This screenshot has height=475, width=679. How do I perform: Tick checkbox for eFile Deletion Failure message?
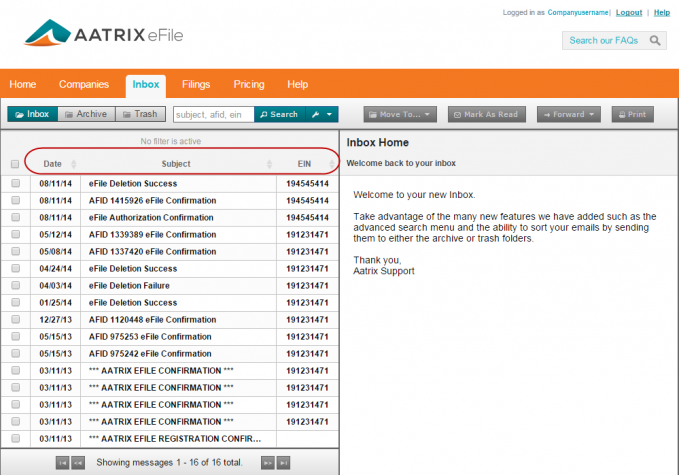[x=15, y=285]
